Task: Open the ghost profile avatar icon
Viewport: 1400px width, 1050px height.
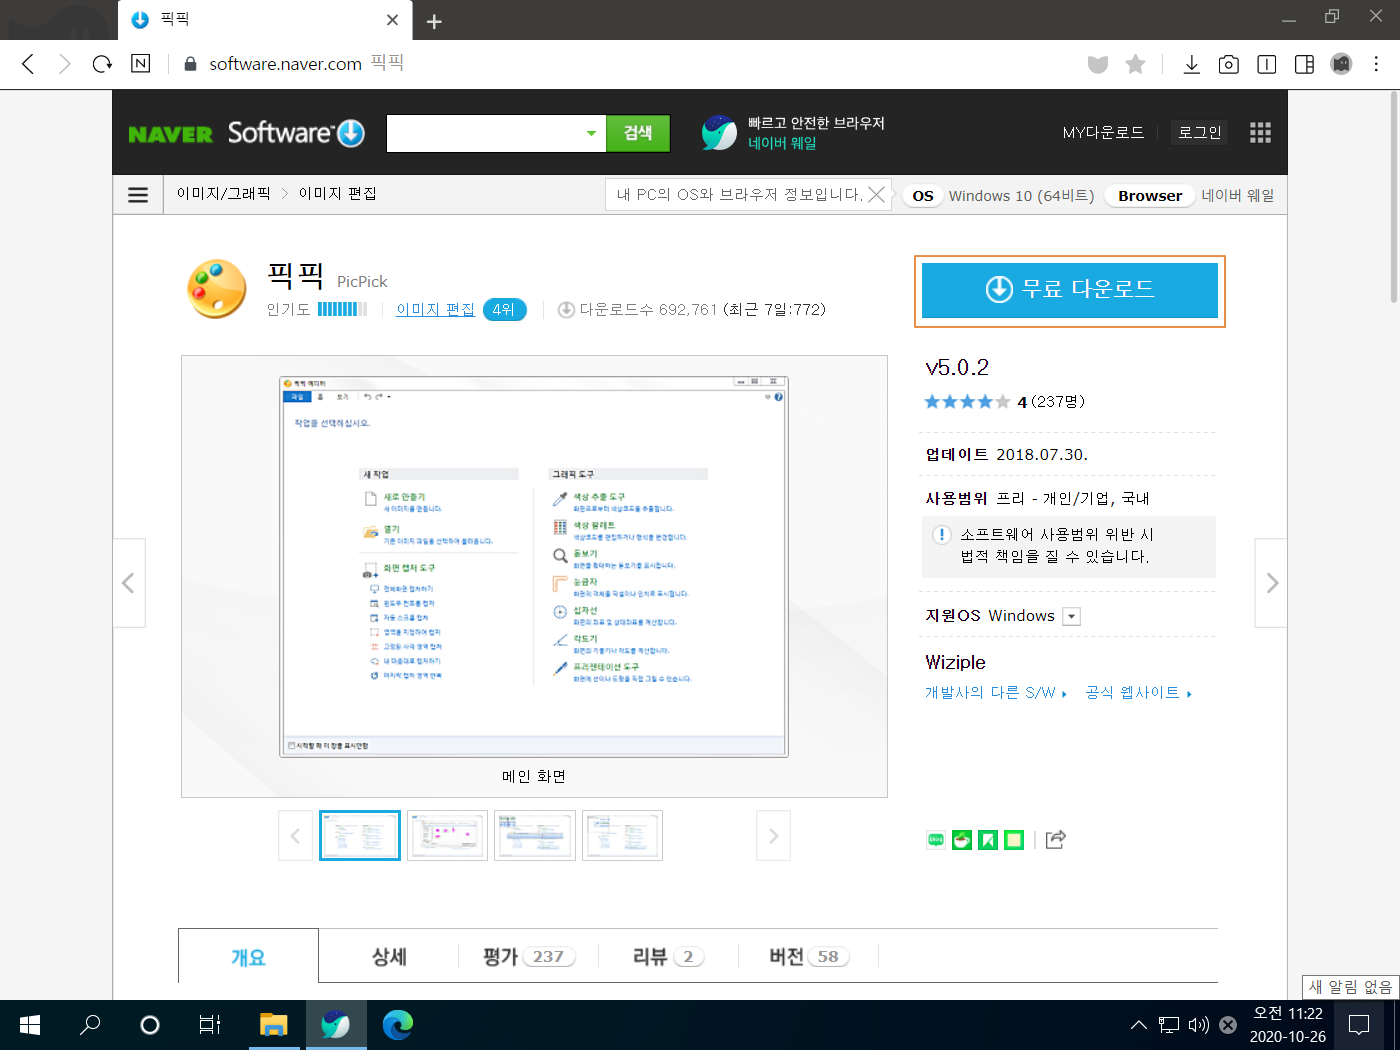Action: pos(1341,64)
